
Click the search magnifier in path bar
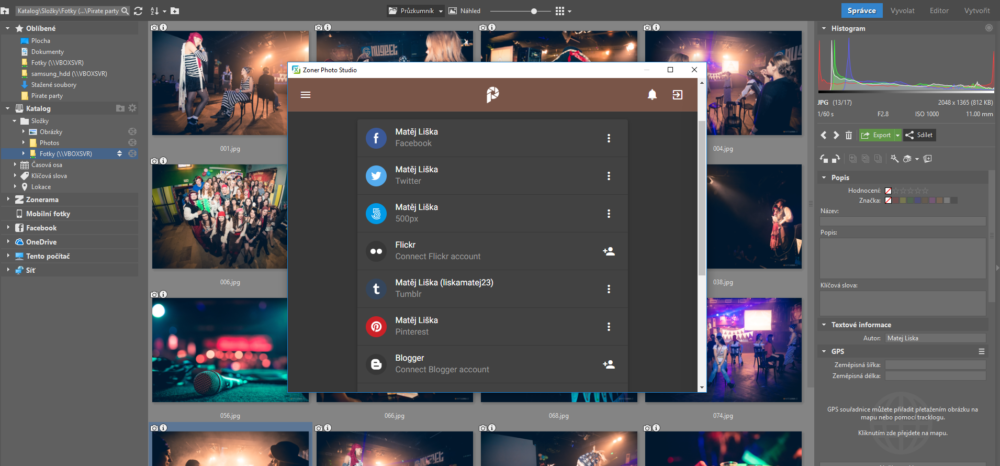click(x=124, y=11)
